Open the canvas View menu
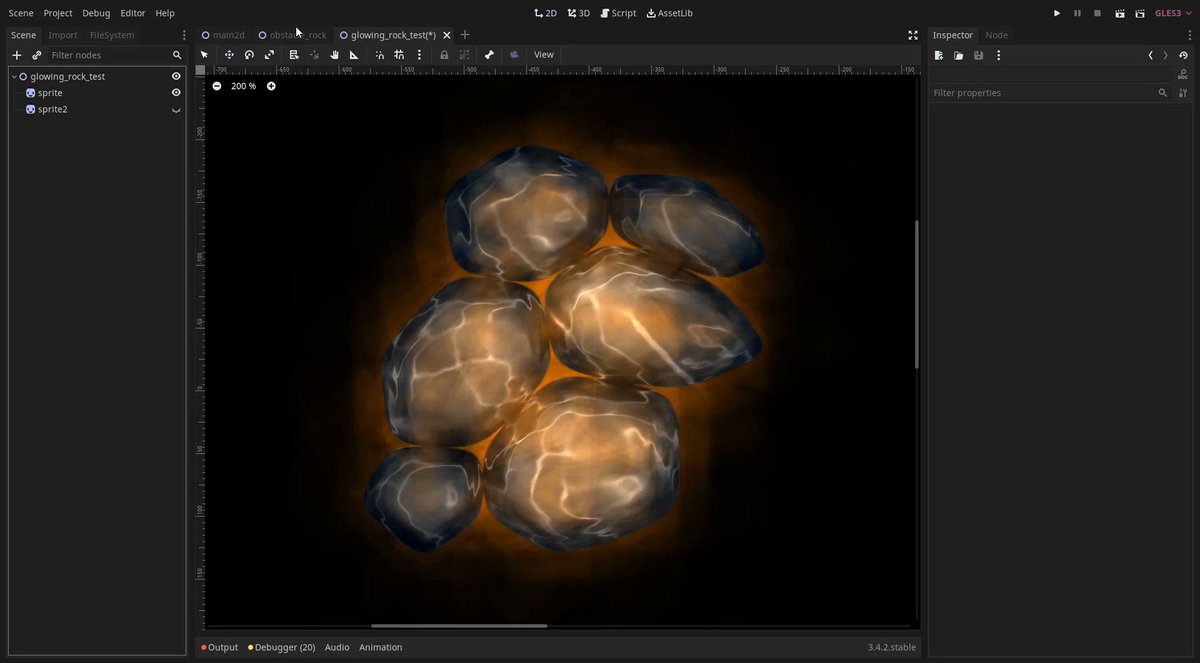 [544, 55]
